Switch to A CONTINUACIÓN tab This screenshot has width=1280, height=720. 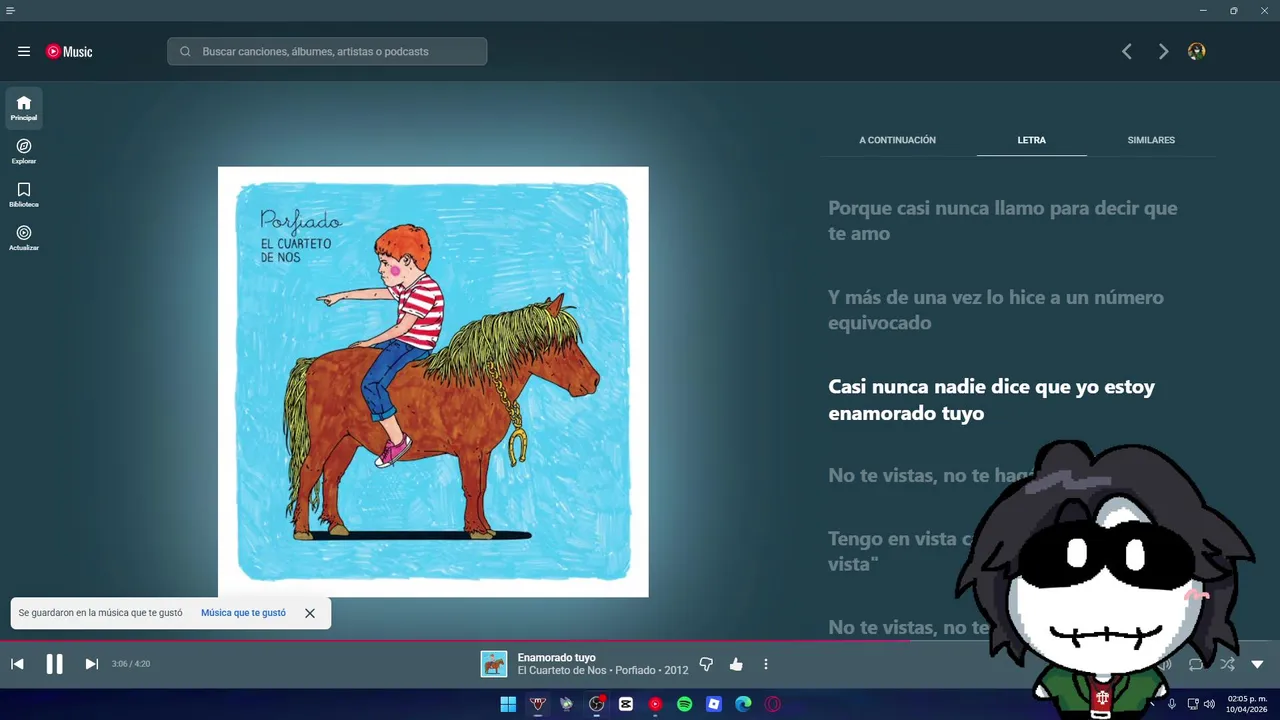coord(897,140)
